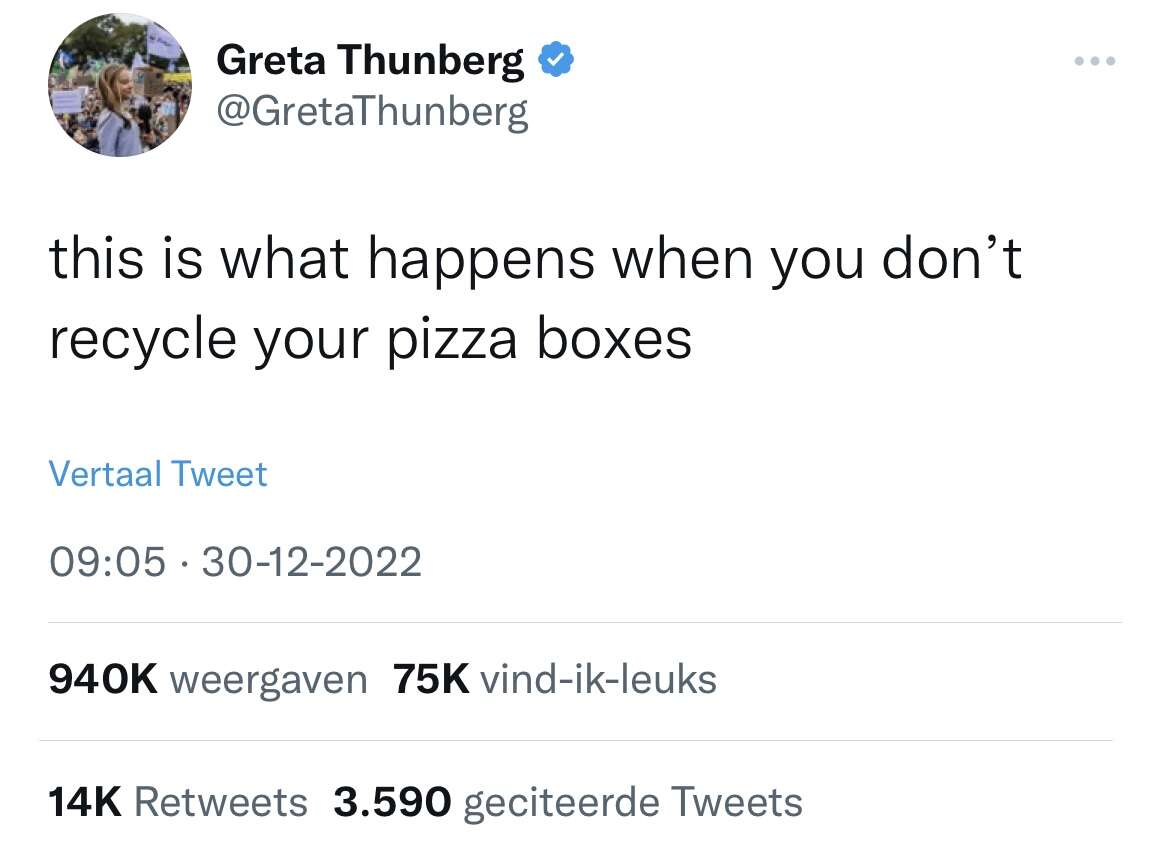Screen dimensions: 1170x852
Task: Click the 30-12-2022 date
Action: pos(312,562)
